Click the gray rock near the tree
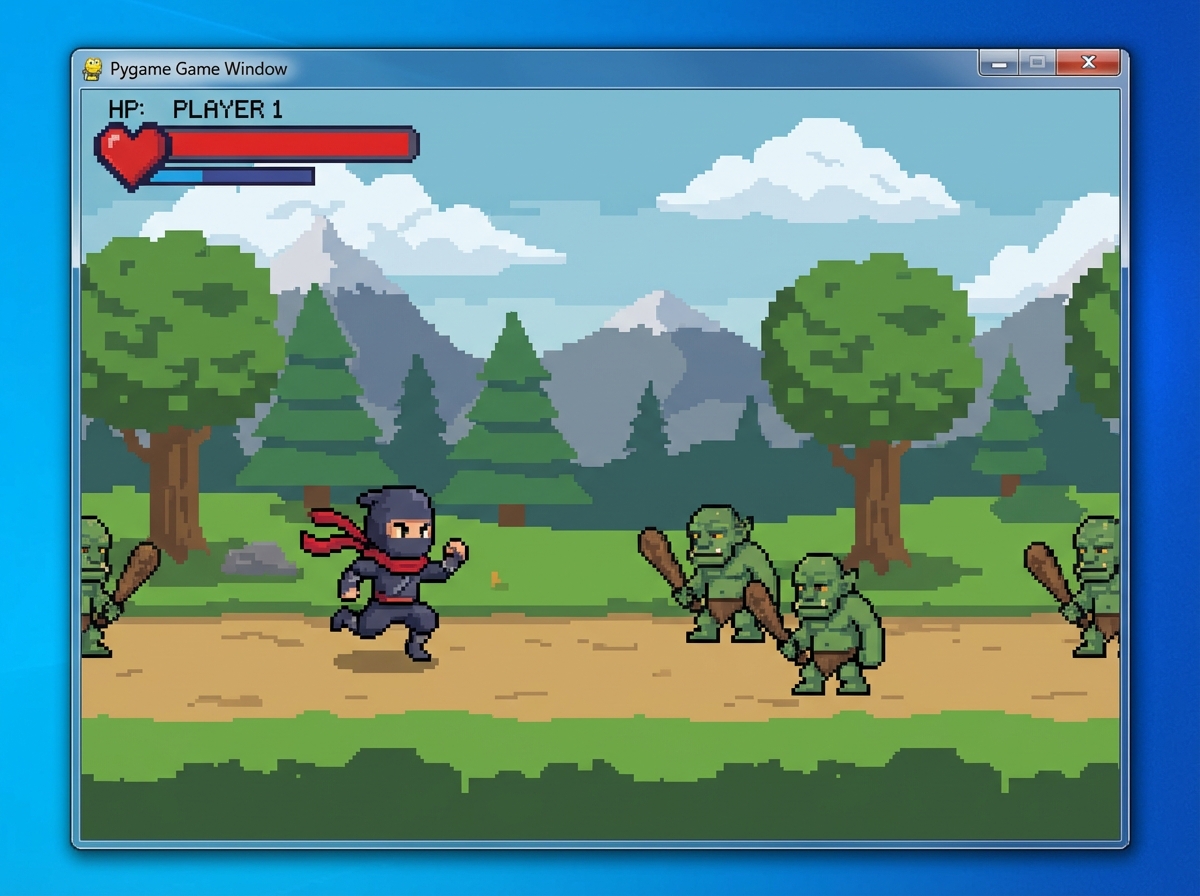This screenshot has width=1200, height=896. (x=260, y=560)
